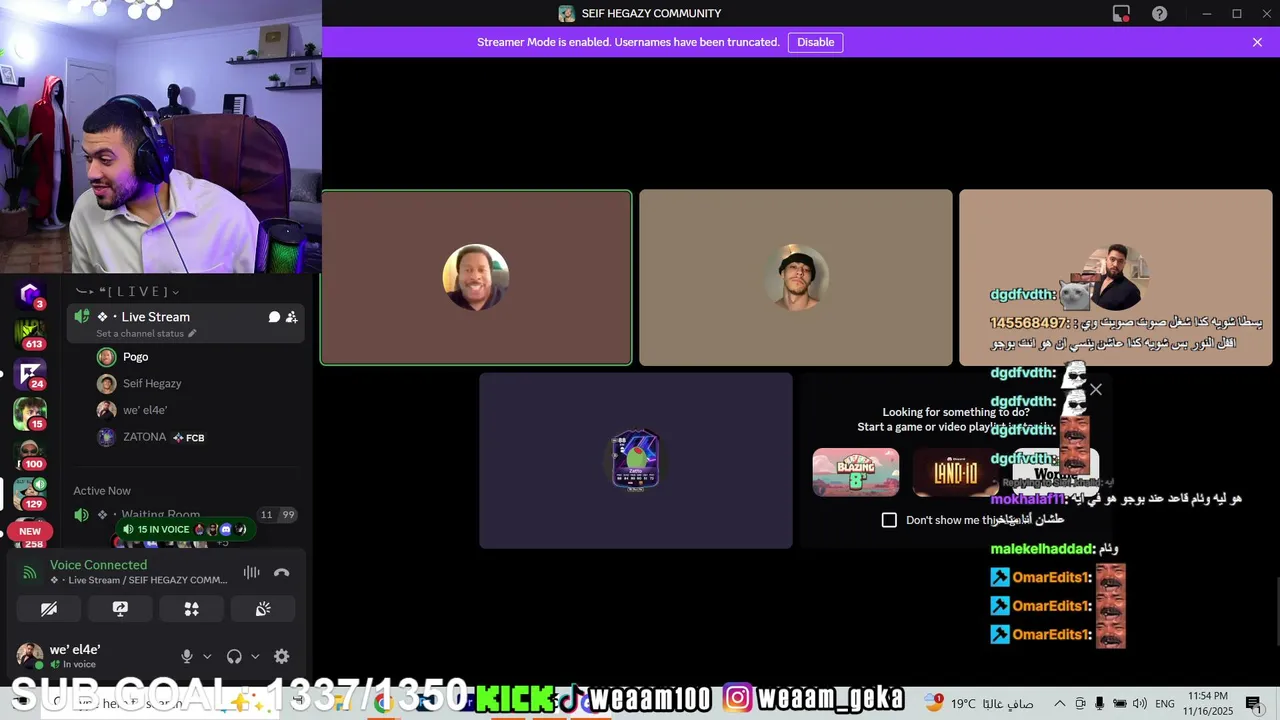The height and width of the screenshot is (720, 1280).
Task: Select the green-outlined speaking participant tile
Action: tap(476, 278)
